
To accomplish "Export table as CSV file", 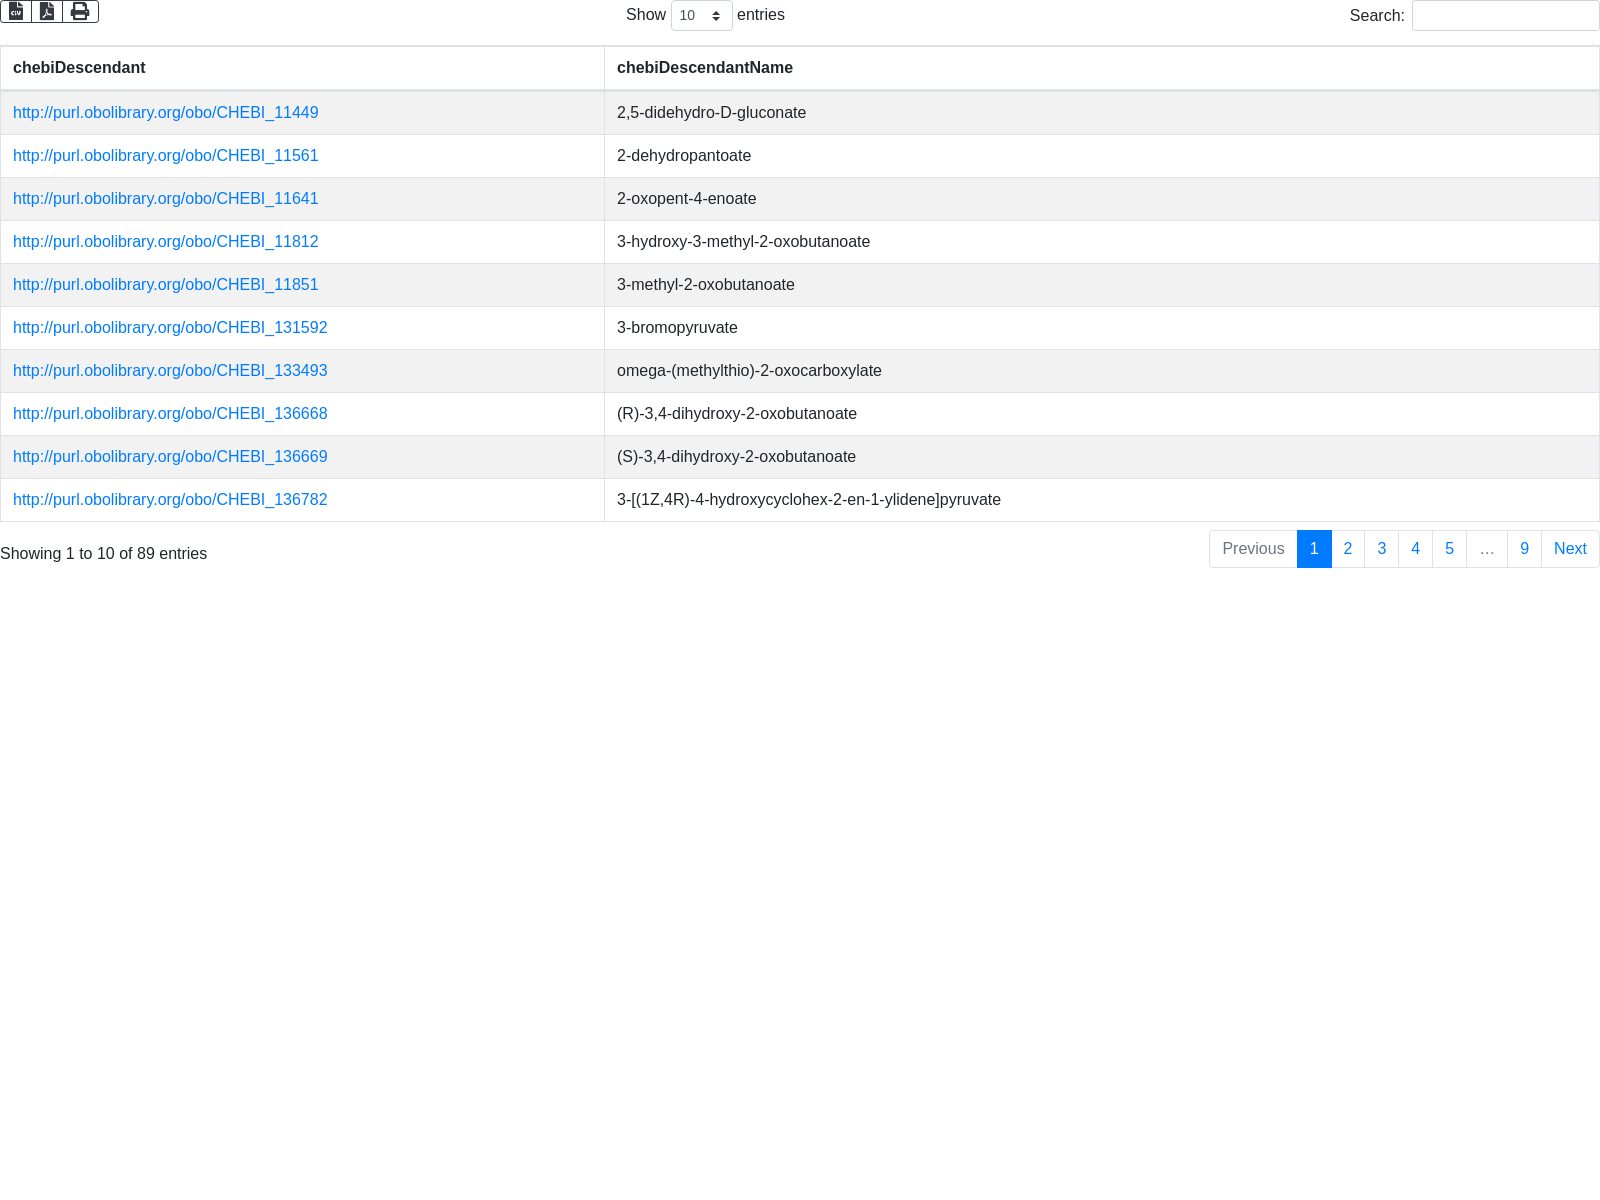I will pos(16,11).
